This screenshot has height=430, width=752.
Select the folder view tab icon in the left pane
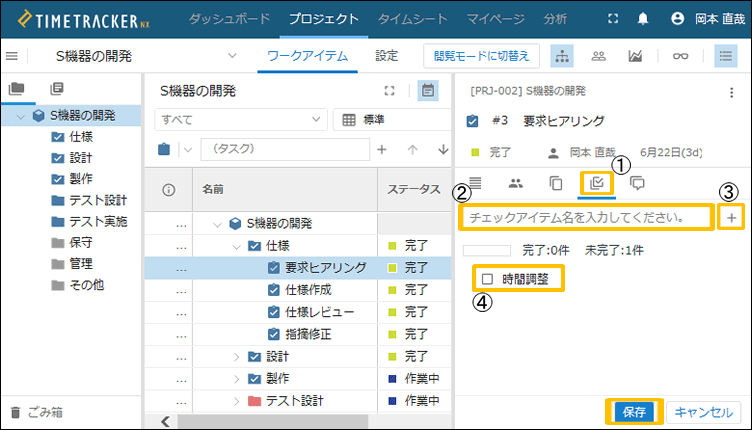coord(17,88)
